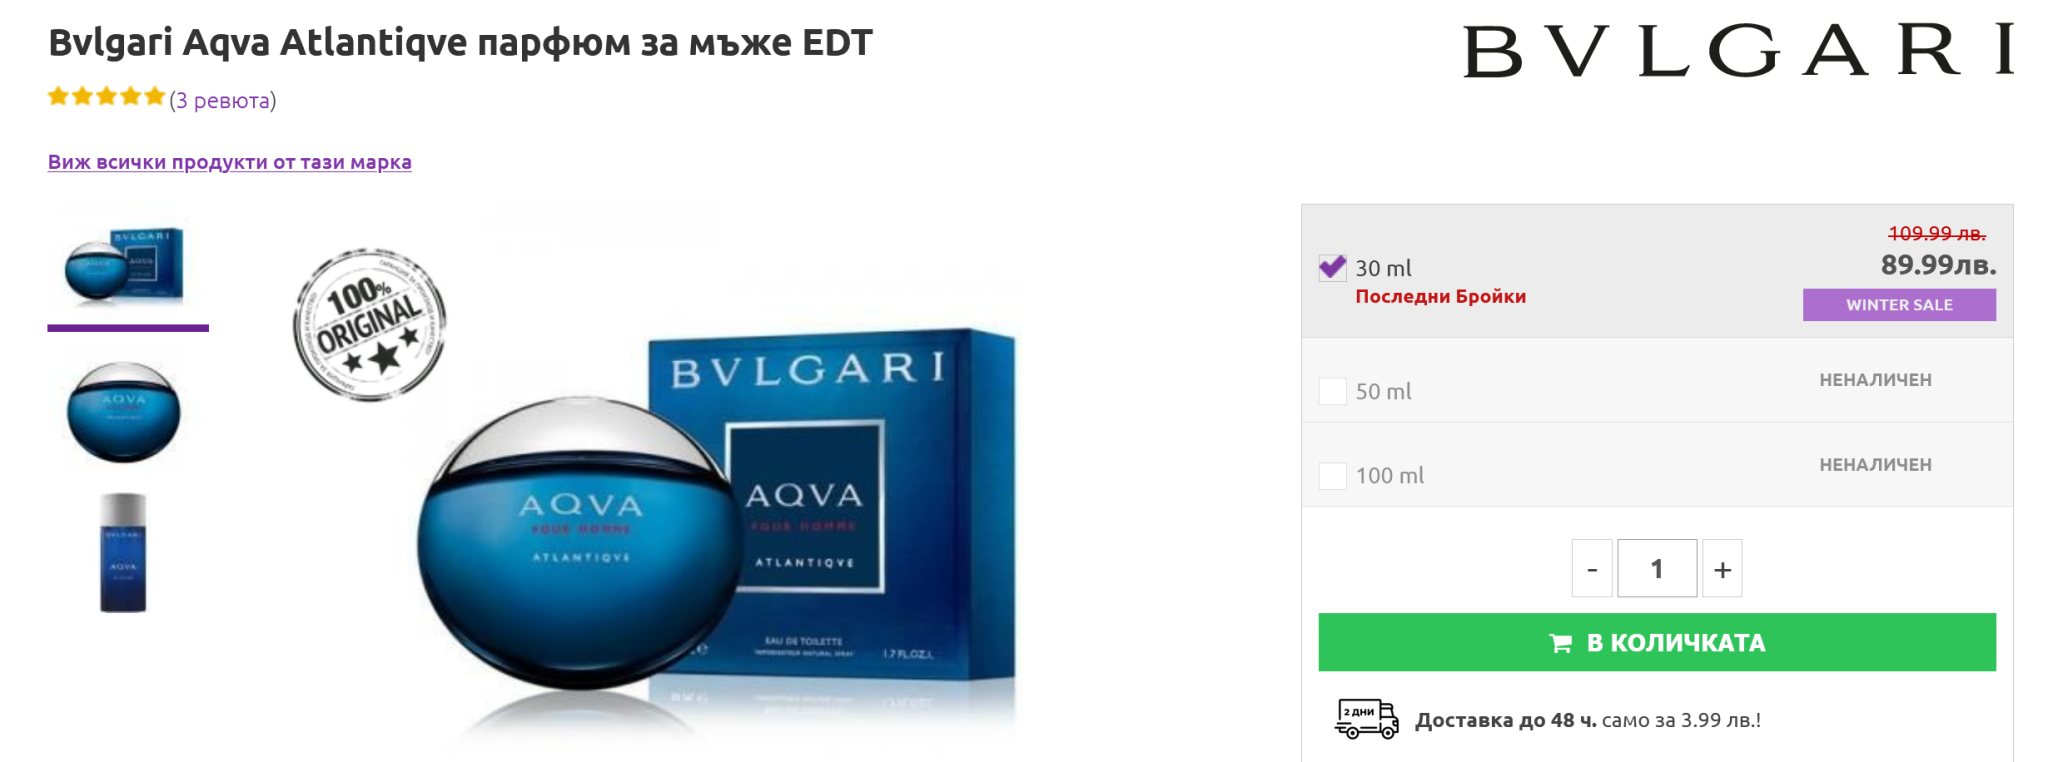Viewport: 2048px width, 762px height.
Task: Click the BVLGARI brand logo
Action: pyautogui.click(x=1738, y=51)
